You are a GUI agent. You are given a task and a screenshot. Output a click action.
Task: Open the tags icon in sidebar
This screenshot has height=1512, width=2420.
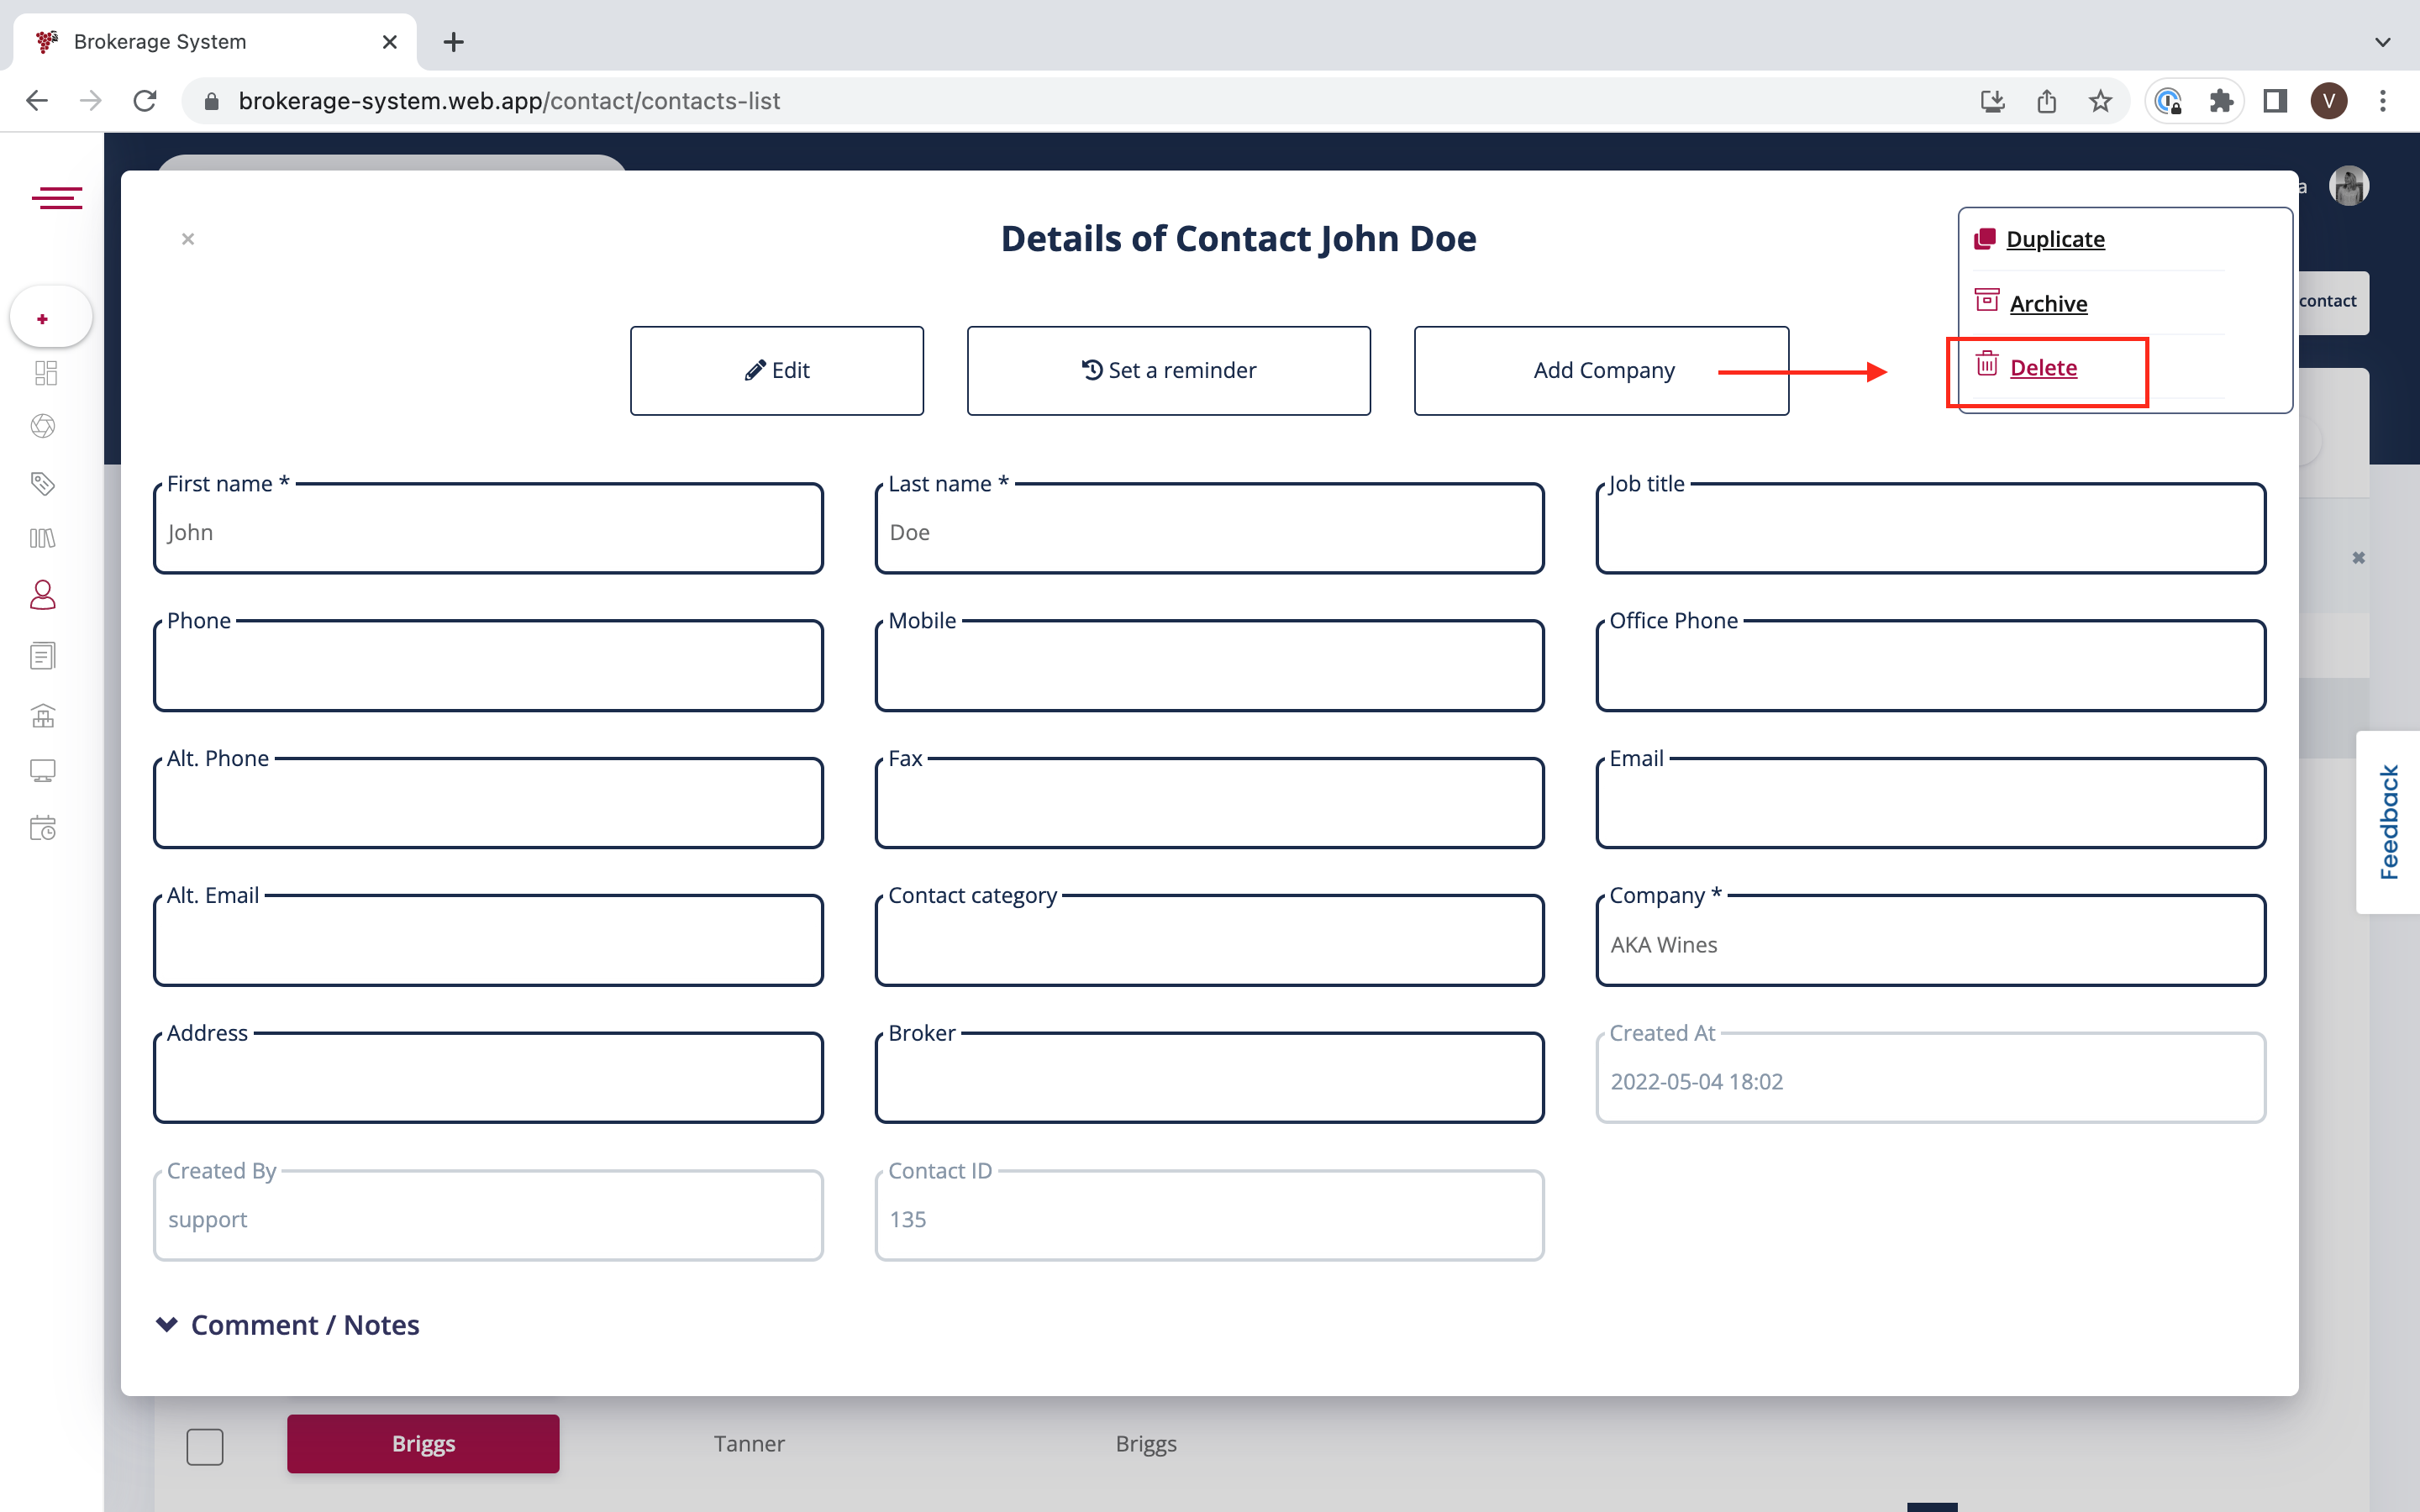pos(43,484)
